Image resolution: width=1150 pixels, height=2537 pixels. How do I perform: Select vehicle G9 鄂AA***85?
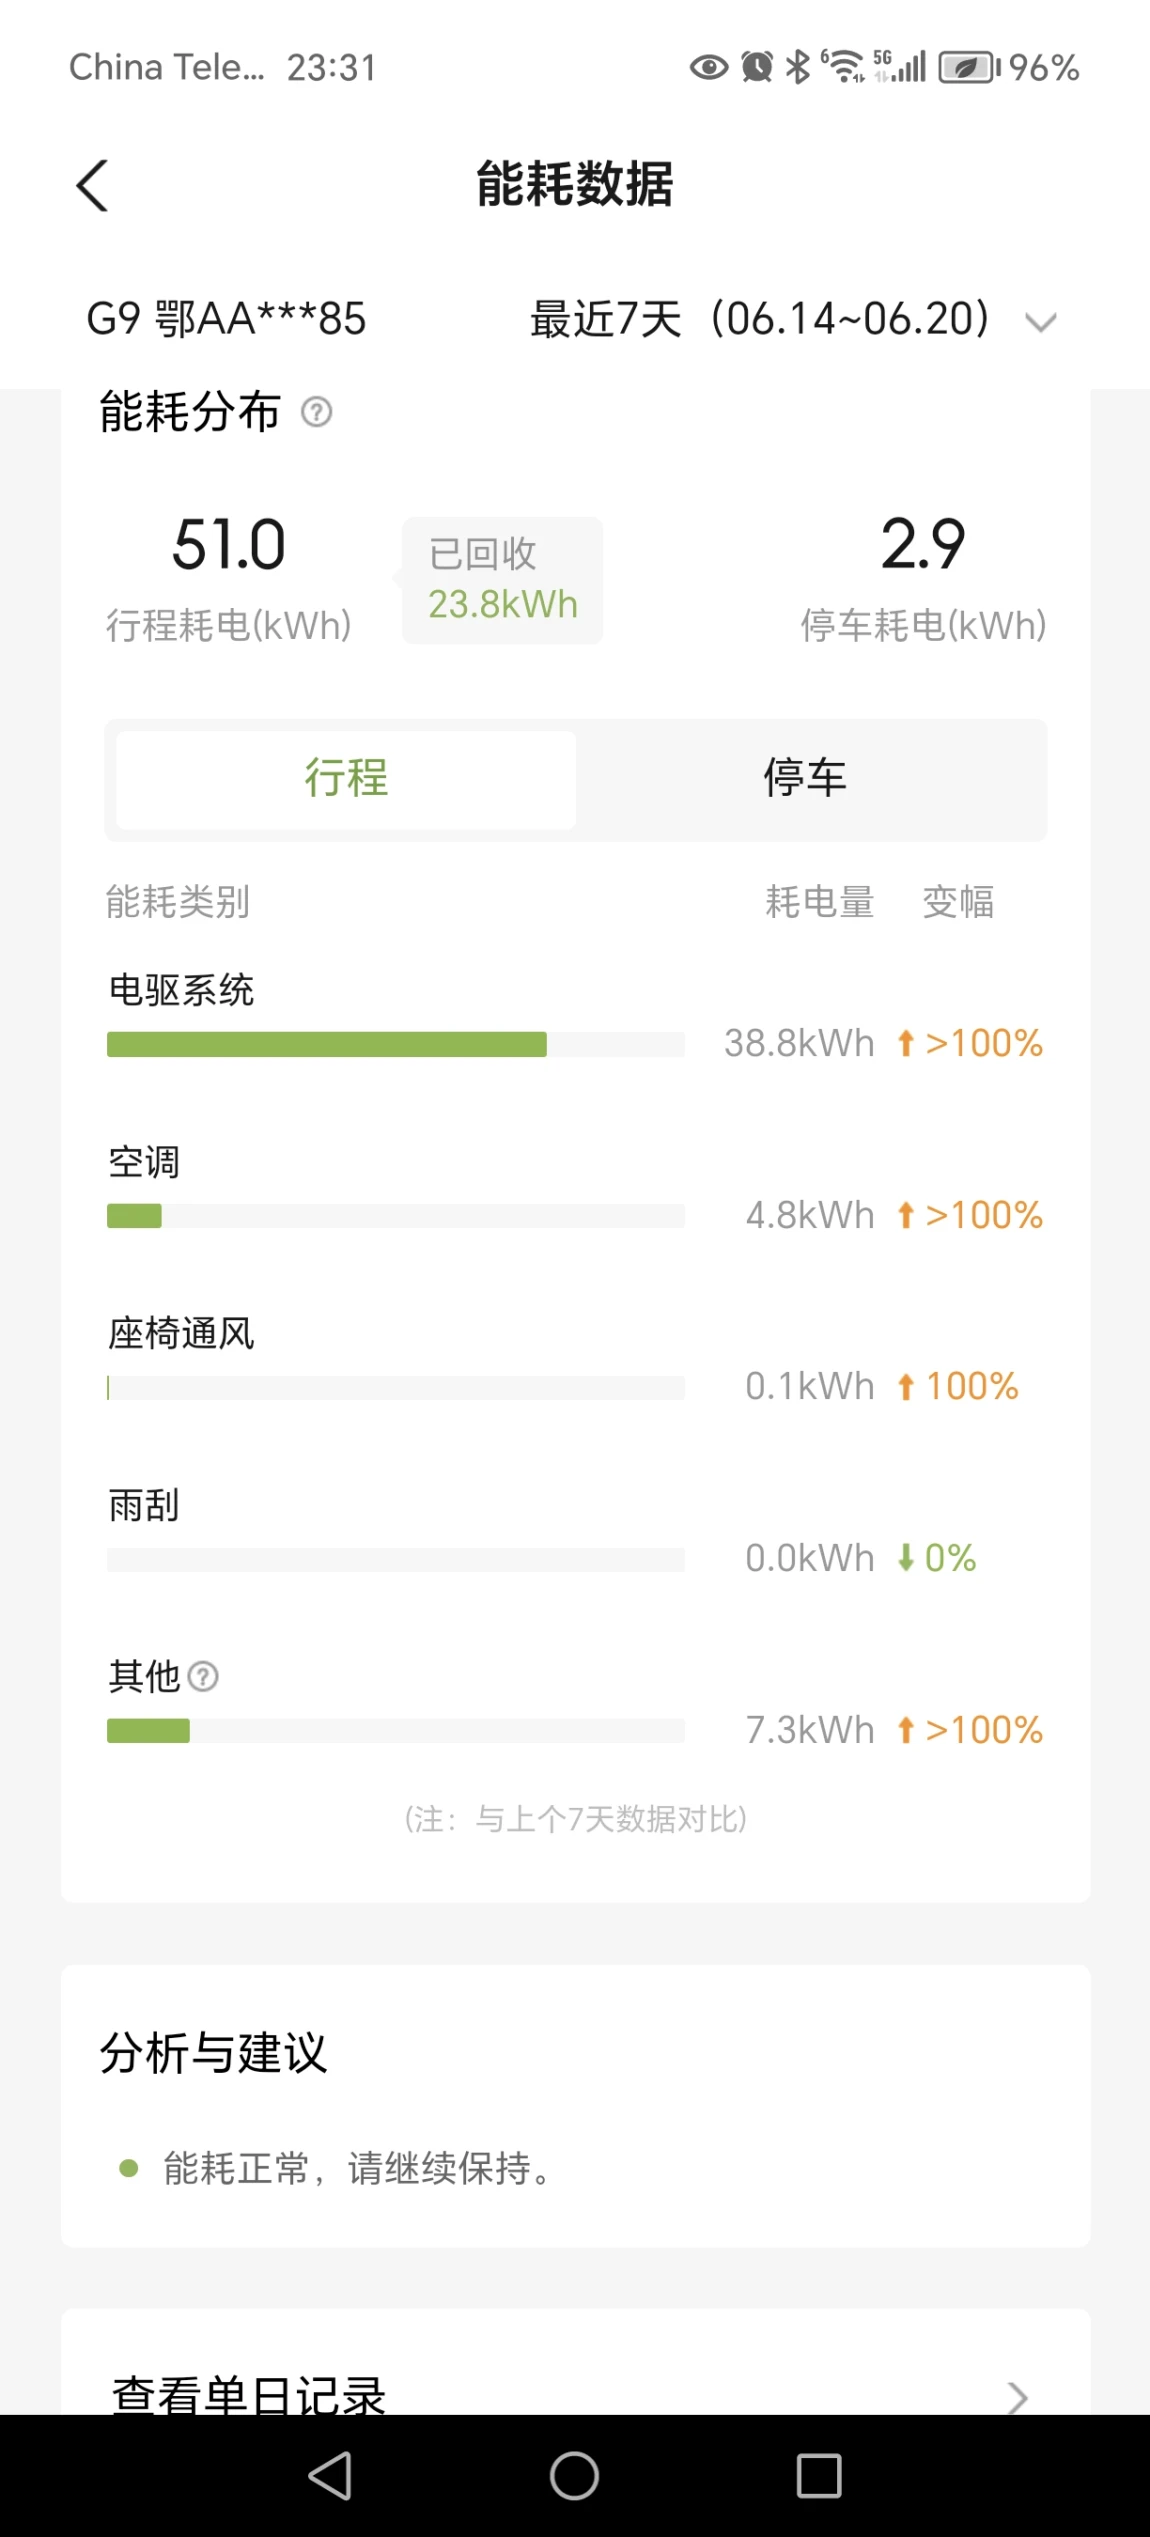tap(226, 320)
